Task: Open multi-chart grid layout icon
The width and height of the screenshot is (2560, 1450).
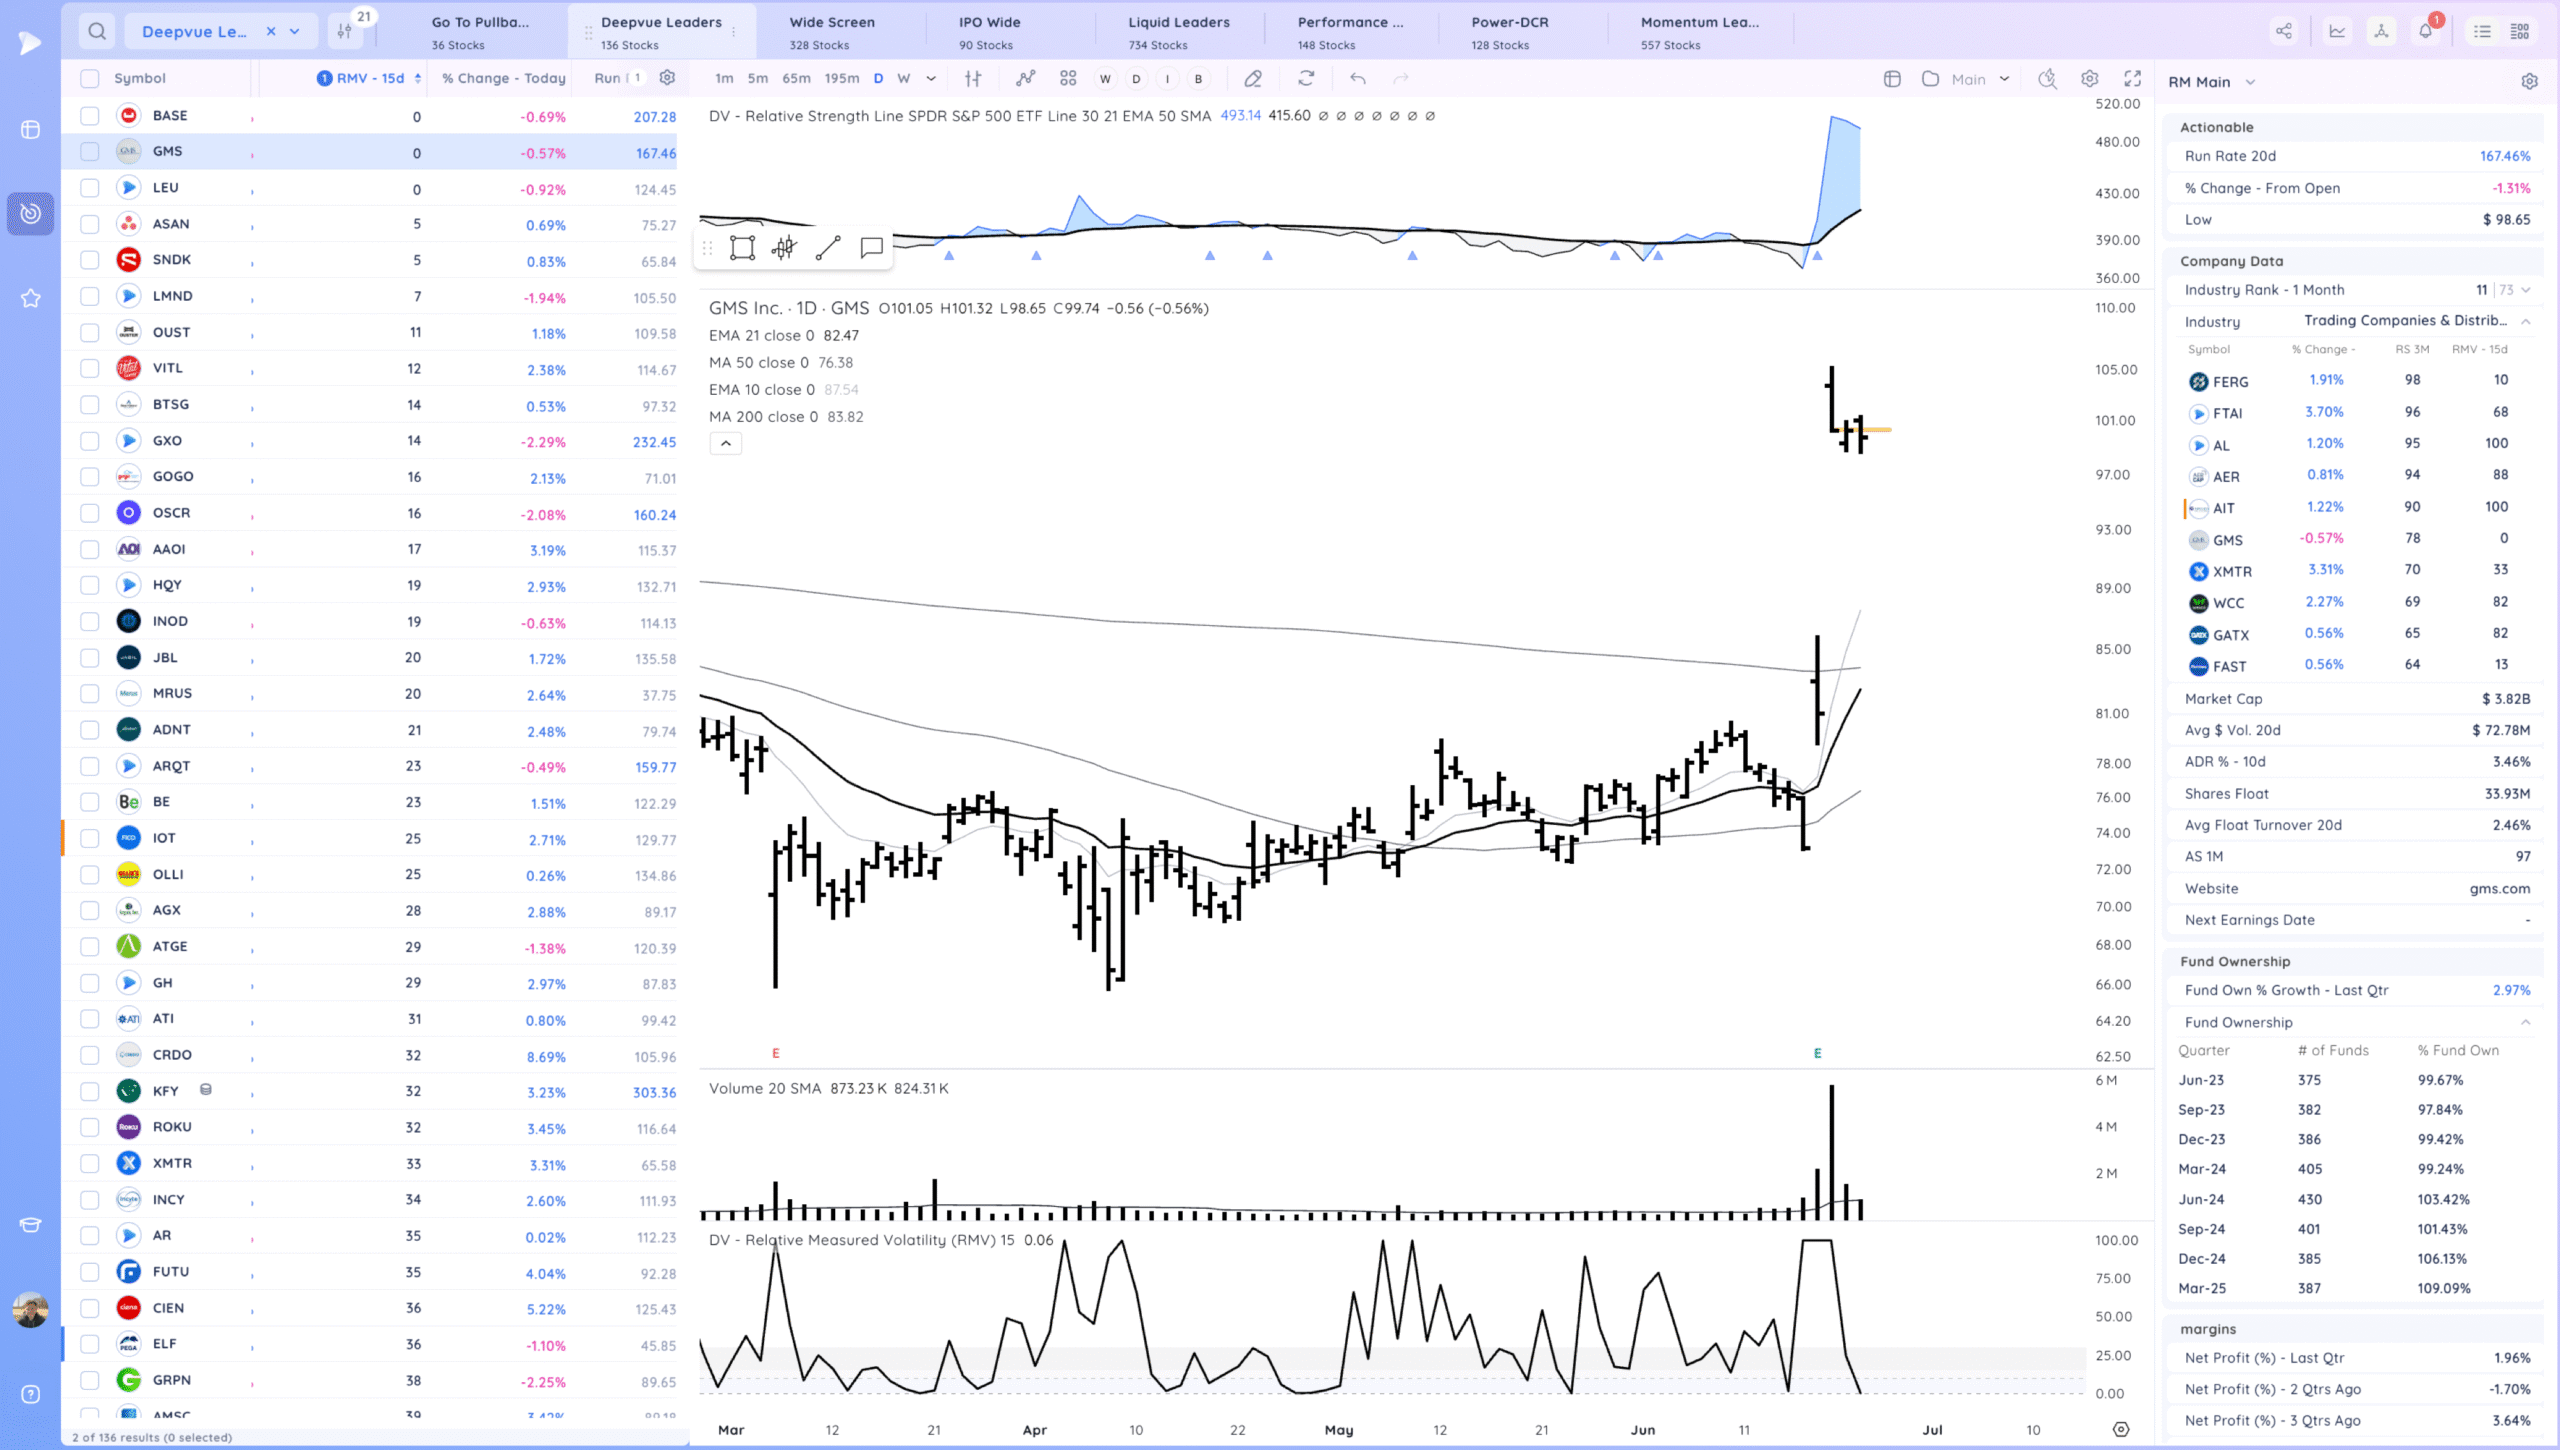Action: [1068, 78]
